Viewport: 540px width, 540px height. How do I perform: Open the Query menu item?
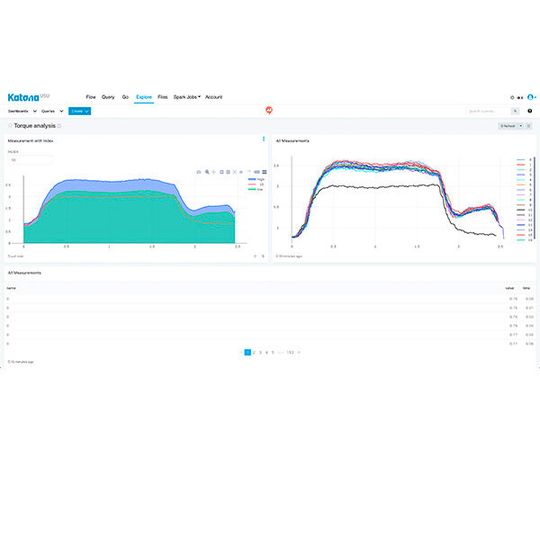click(x=108, y=97)
